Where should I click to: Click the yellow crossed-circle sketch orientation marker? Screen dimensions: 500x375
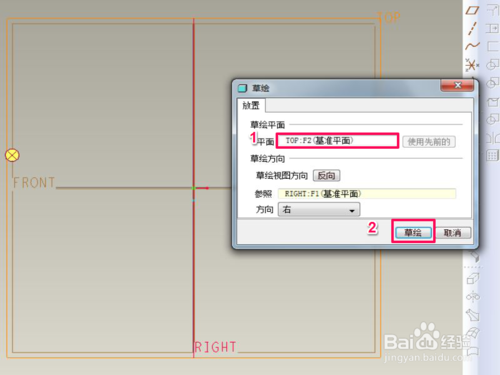click(x=12, y=155)
